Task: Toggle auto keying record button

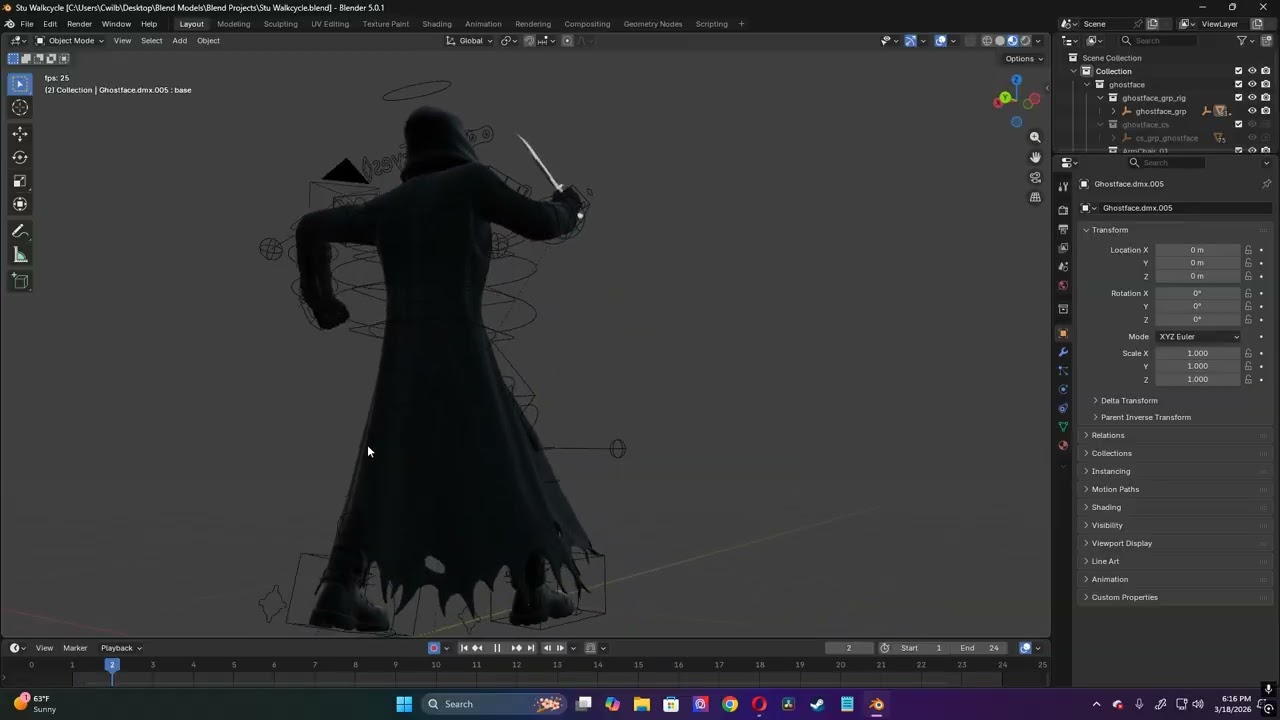Action: 434,648
